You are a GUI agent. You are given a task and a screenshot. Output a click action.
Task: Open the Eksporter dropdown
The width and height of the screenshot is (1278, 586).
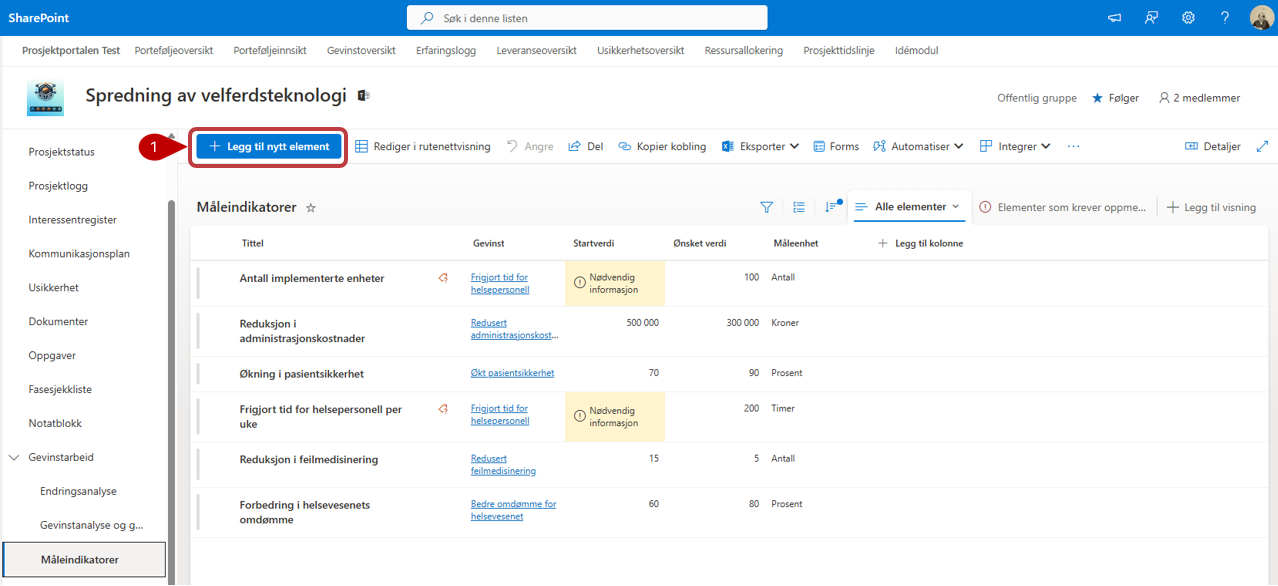(760, 146)
